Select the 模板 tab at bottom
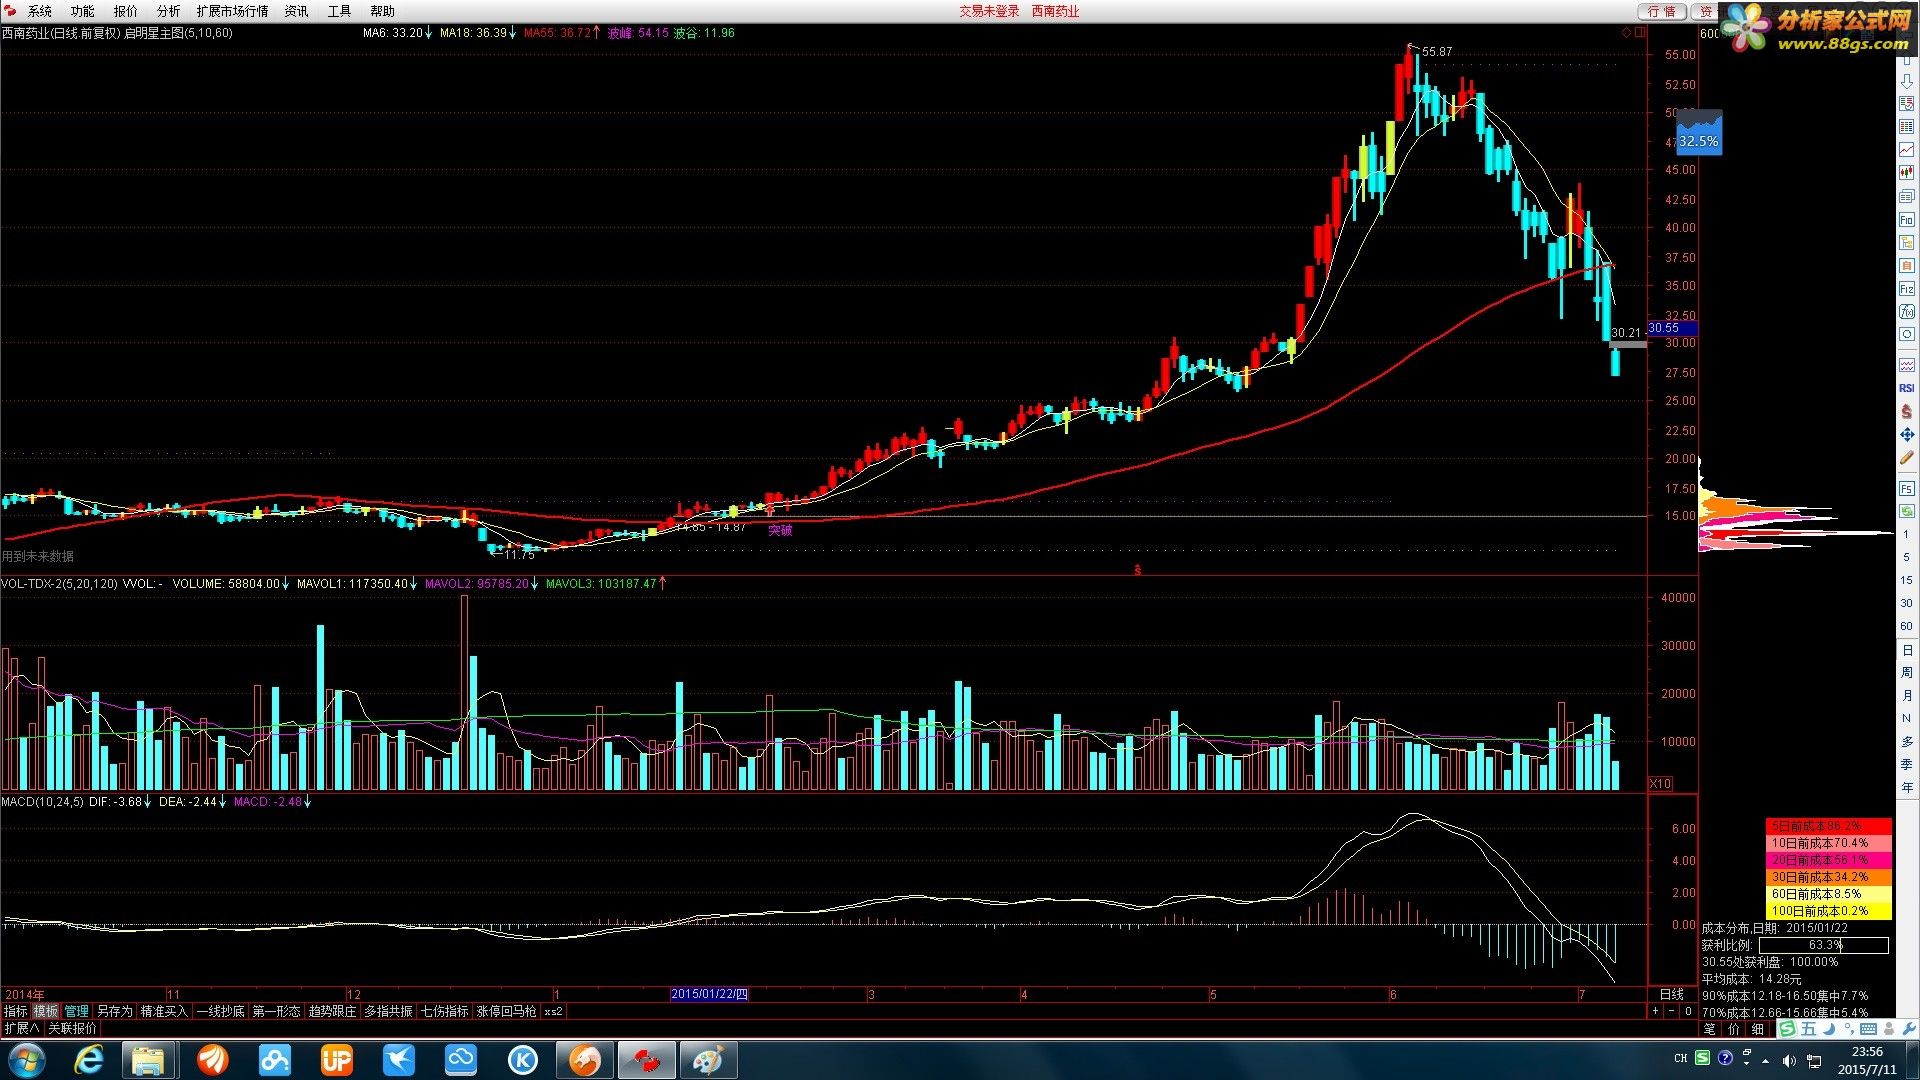 (46, 1011)
